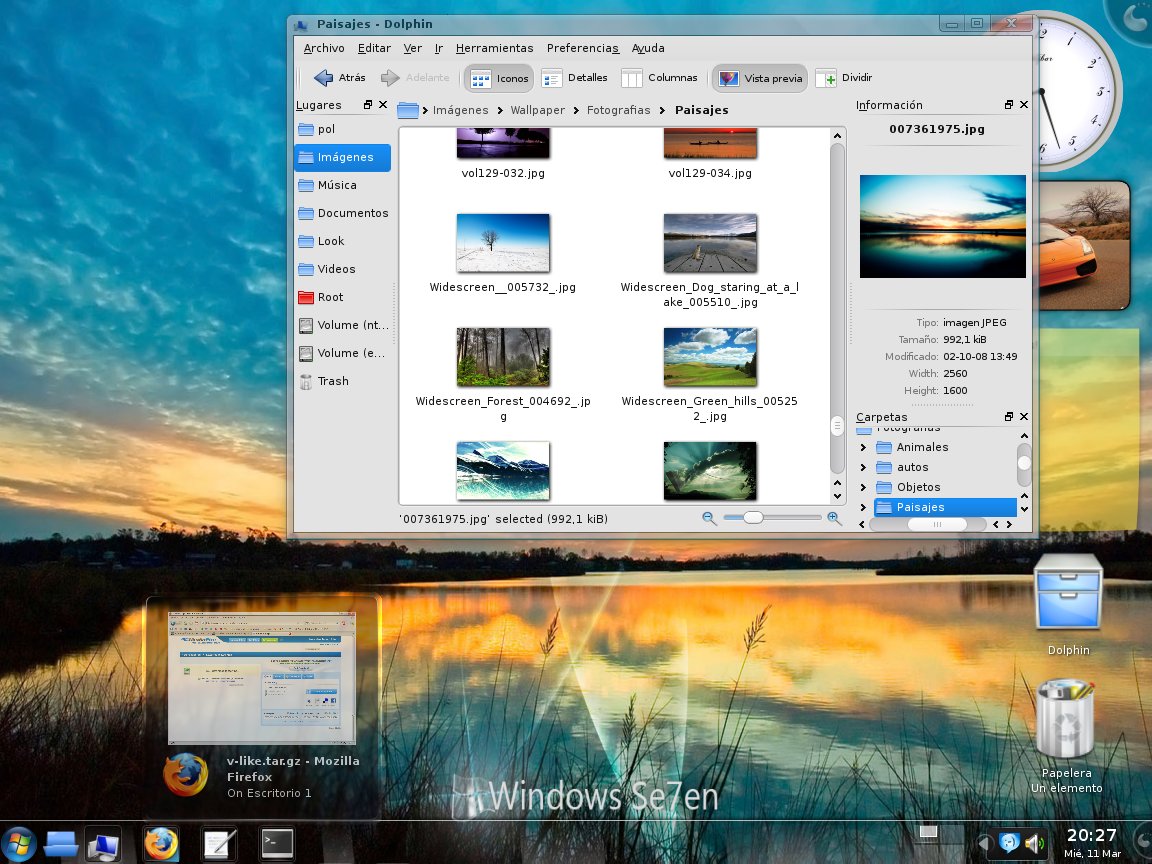
Task: Click the breadcrumb root folder icon
Action: pyautogui.click(x=408, y=110)
